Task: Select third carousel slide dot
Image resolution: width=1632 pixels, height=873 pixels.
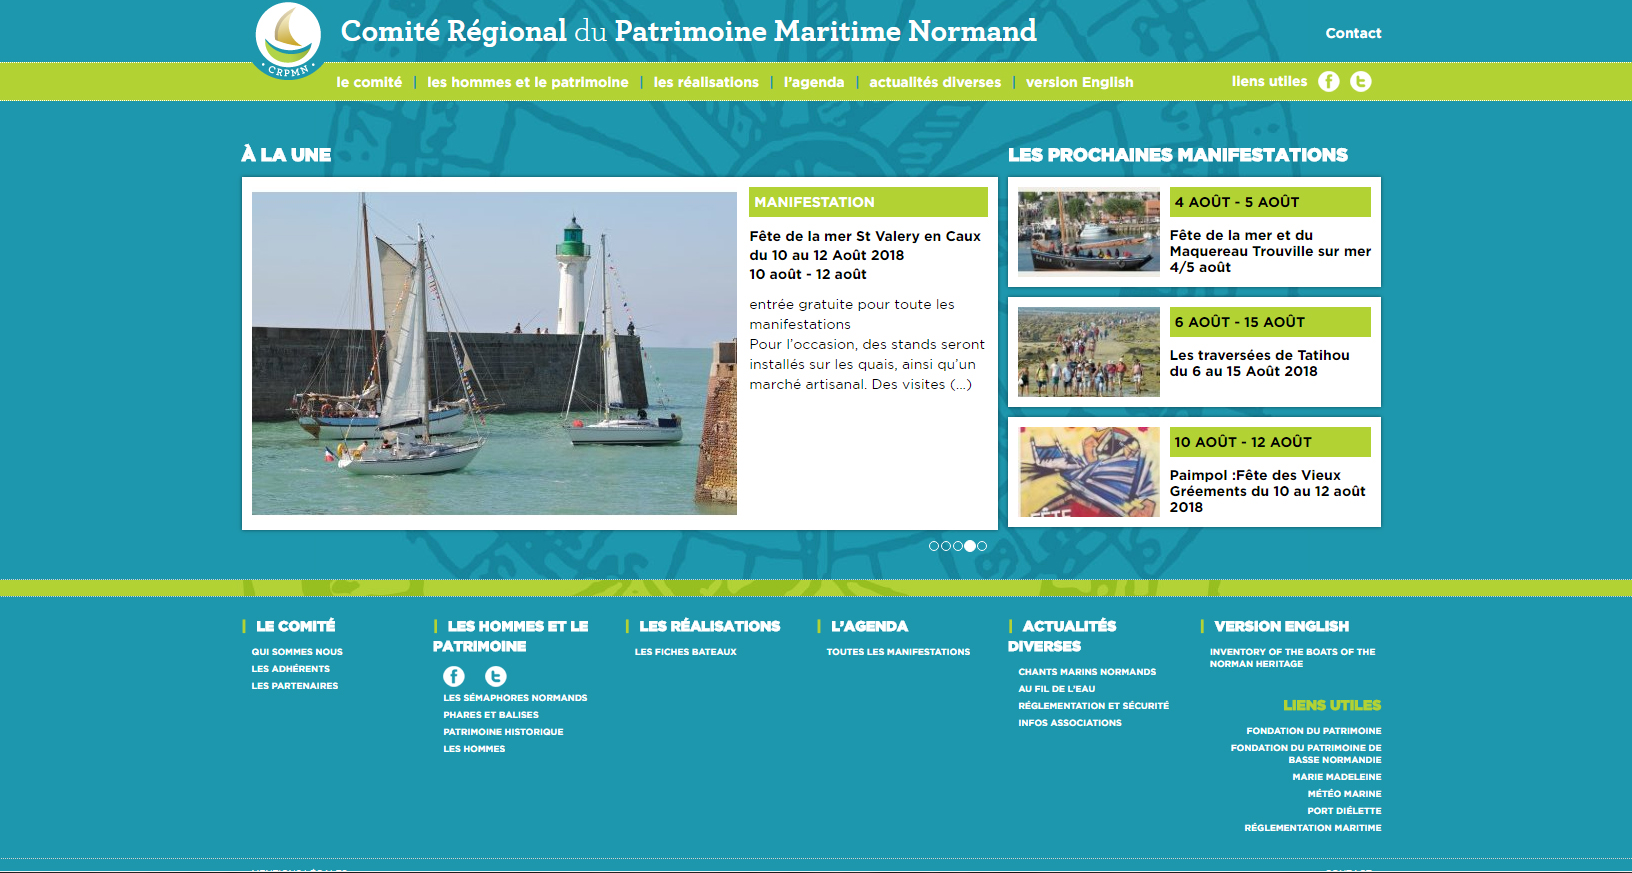Action: click(x=958, y=546)
